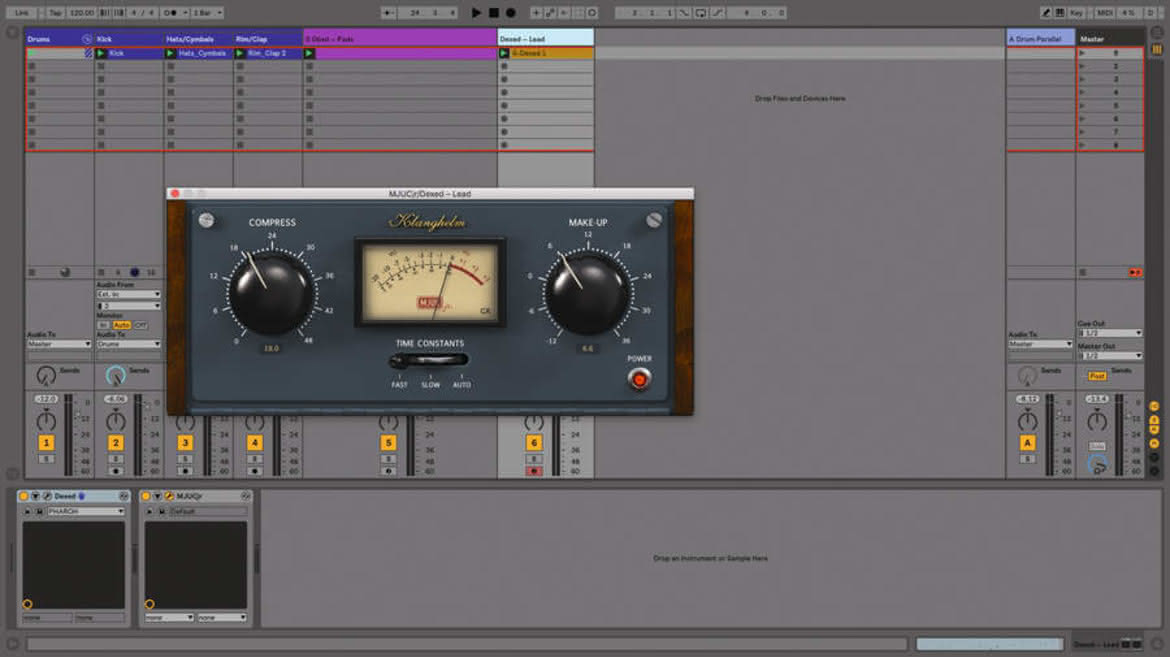Open the MJUCjr plug-in window wrench icon

(x=169, y=496)
